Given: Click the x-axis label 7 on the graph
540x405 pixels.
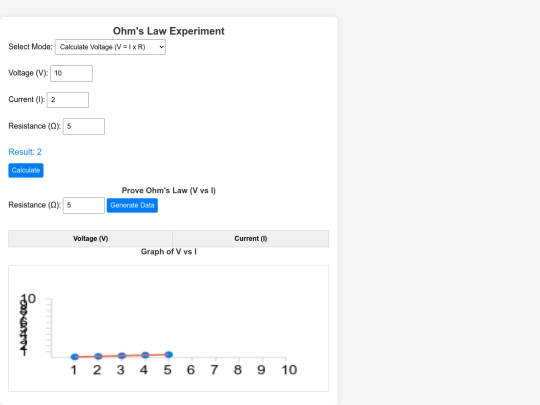Looking at the screenshot, I should click(214, 370).
